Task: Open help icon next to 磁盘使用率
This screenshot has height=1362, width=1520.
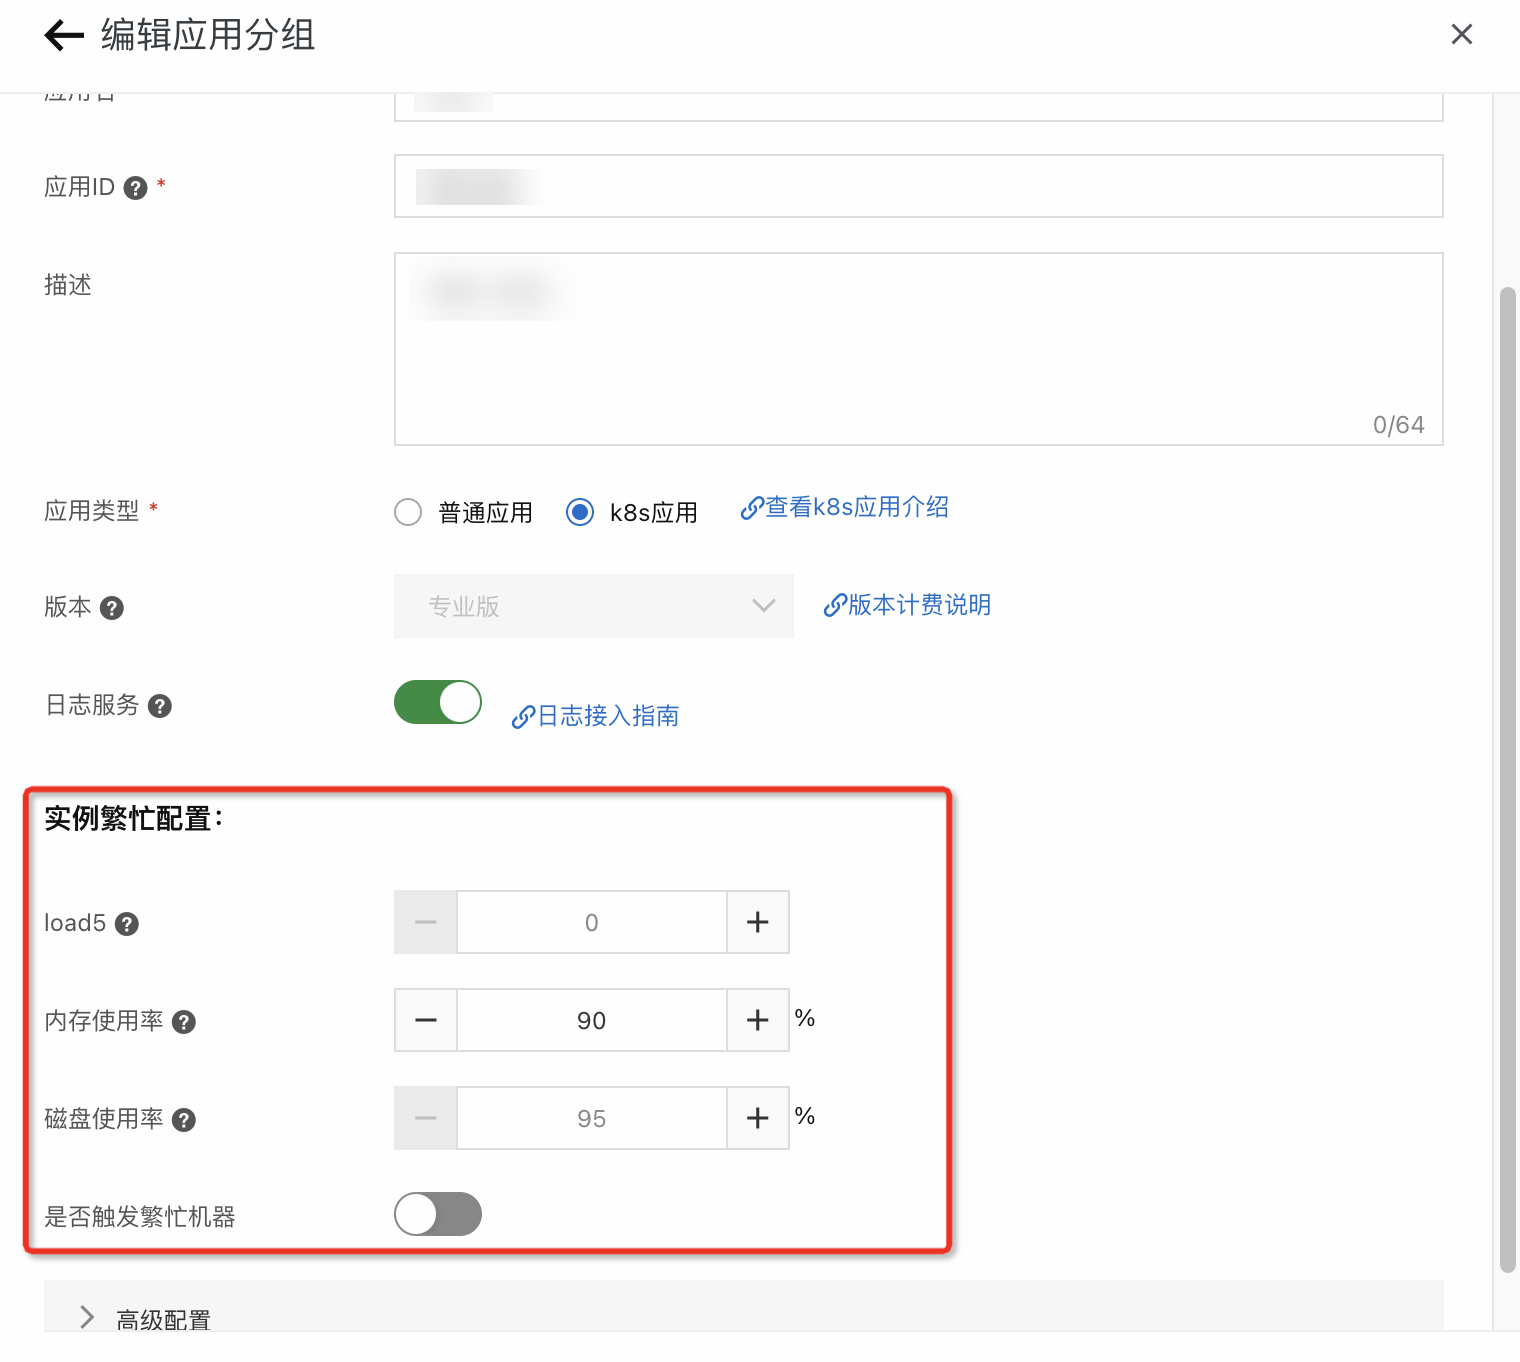Action: click(x=184, y=1120)
